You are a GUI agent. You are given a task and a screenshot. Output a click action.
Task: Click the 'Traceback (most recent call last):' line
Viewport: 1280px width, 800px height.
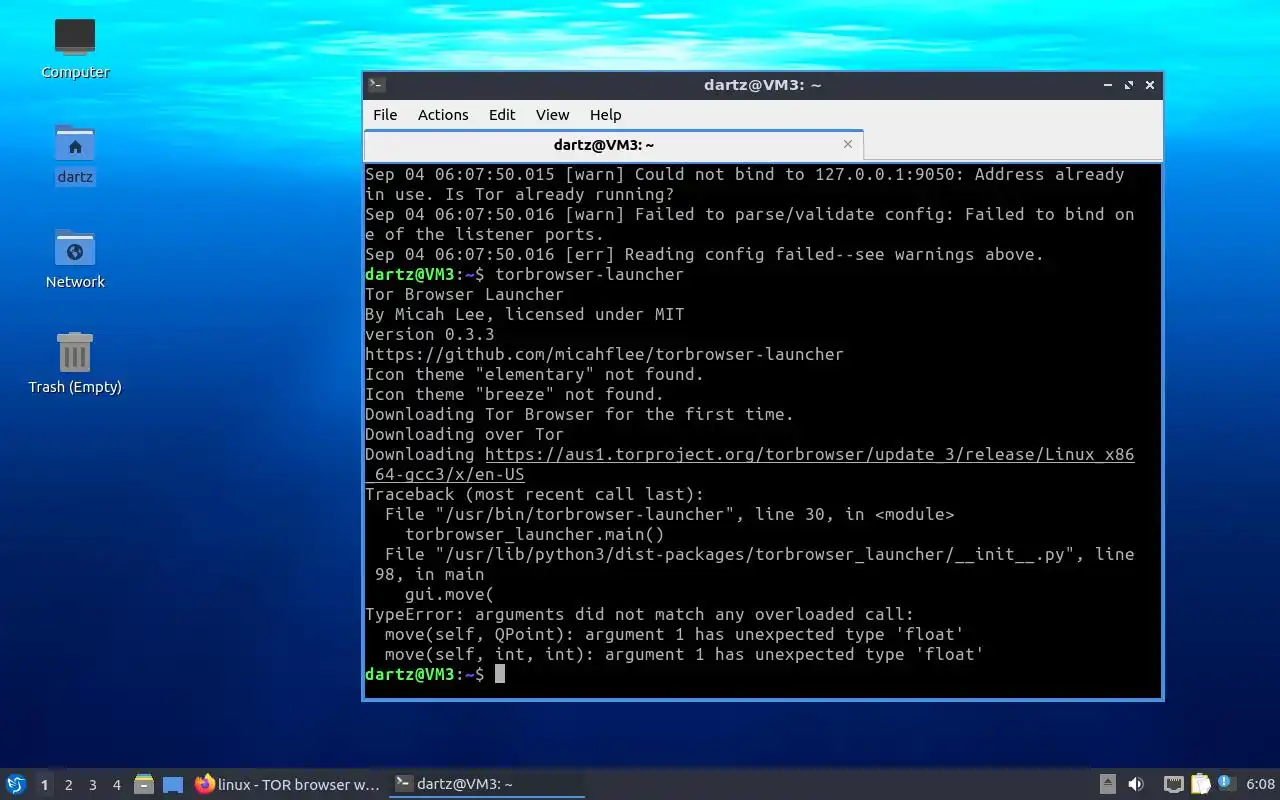pos(534,494)
